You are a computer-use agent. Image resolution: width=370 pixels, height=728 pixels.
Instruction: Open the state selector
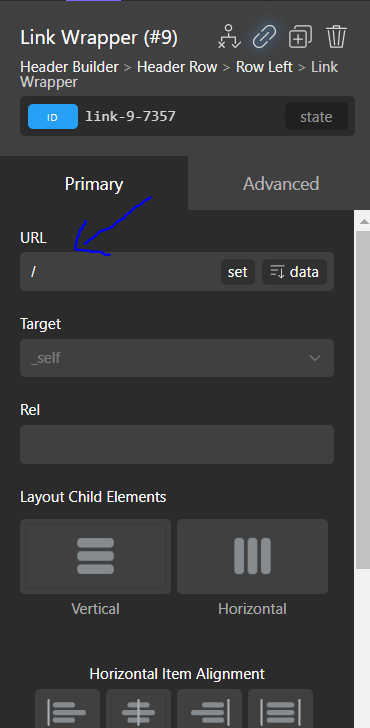316,116
